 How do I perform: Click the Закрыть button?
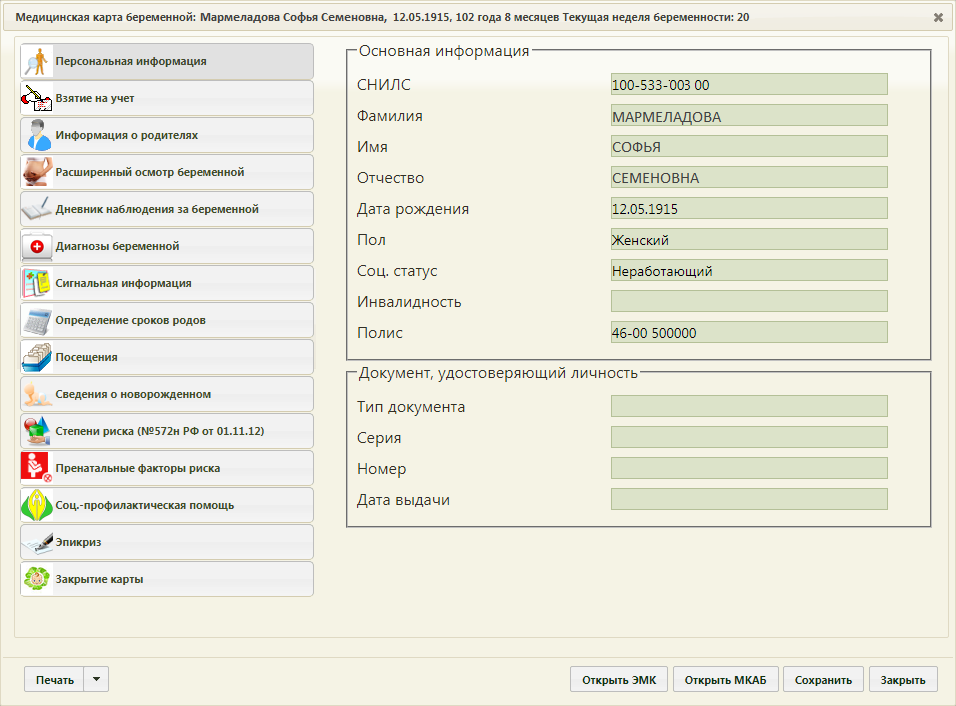[x=903, y=680]
